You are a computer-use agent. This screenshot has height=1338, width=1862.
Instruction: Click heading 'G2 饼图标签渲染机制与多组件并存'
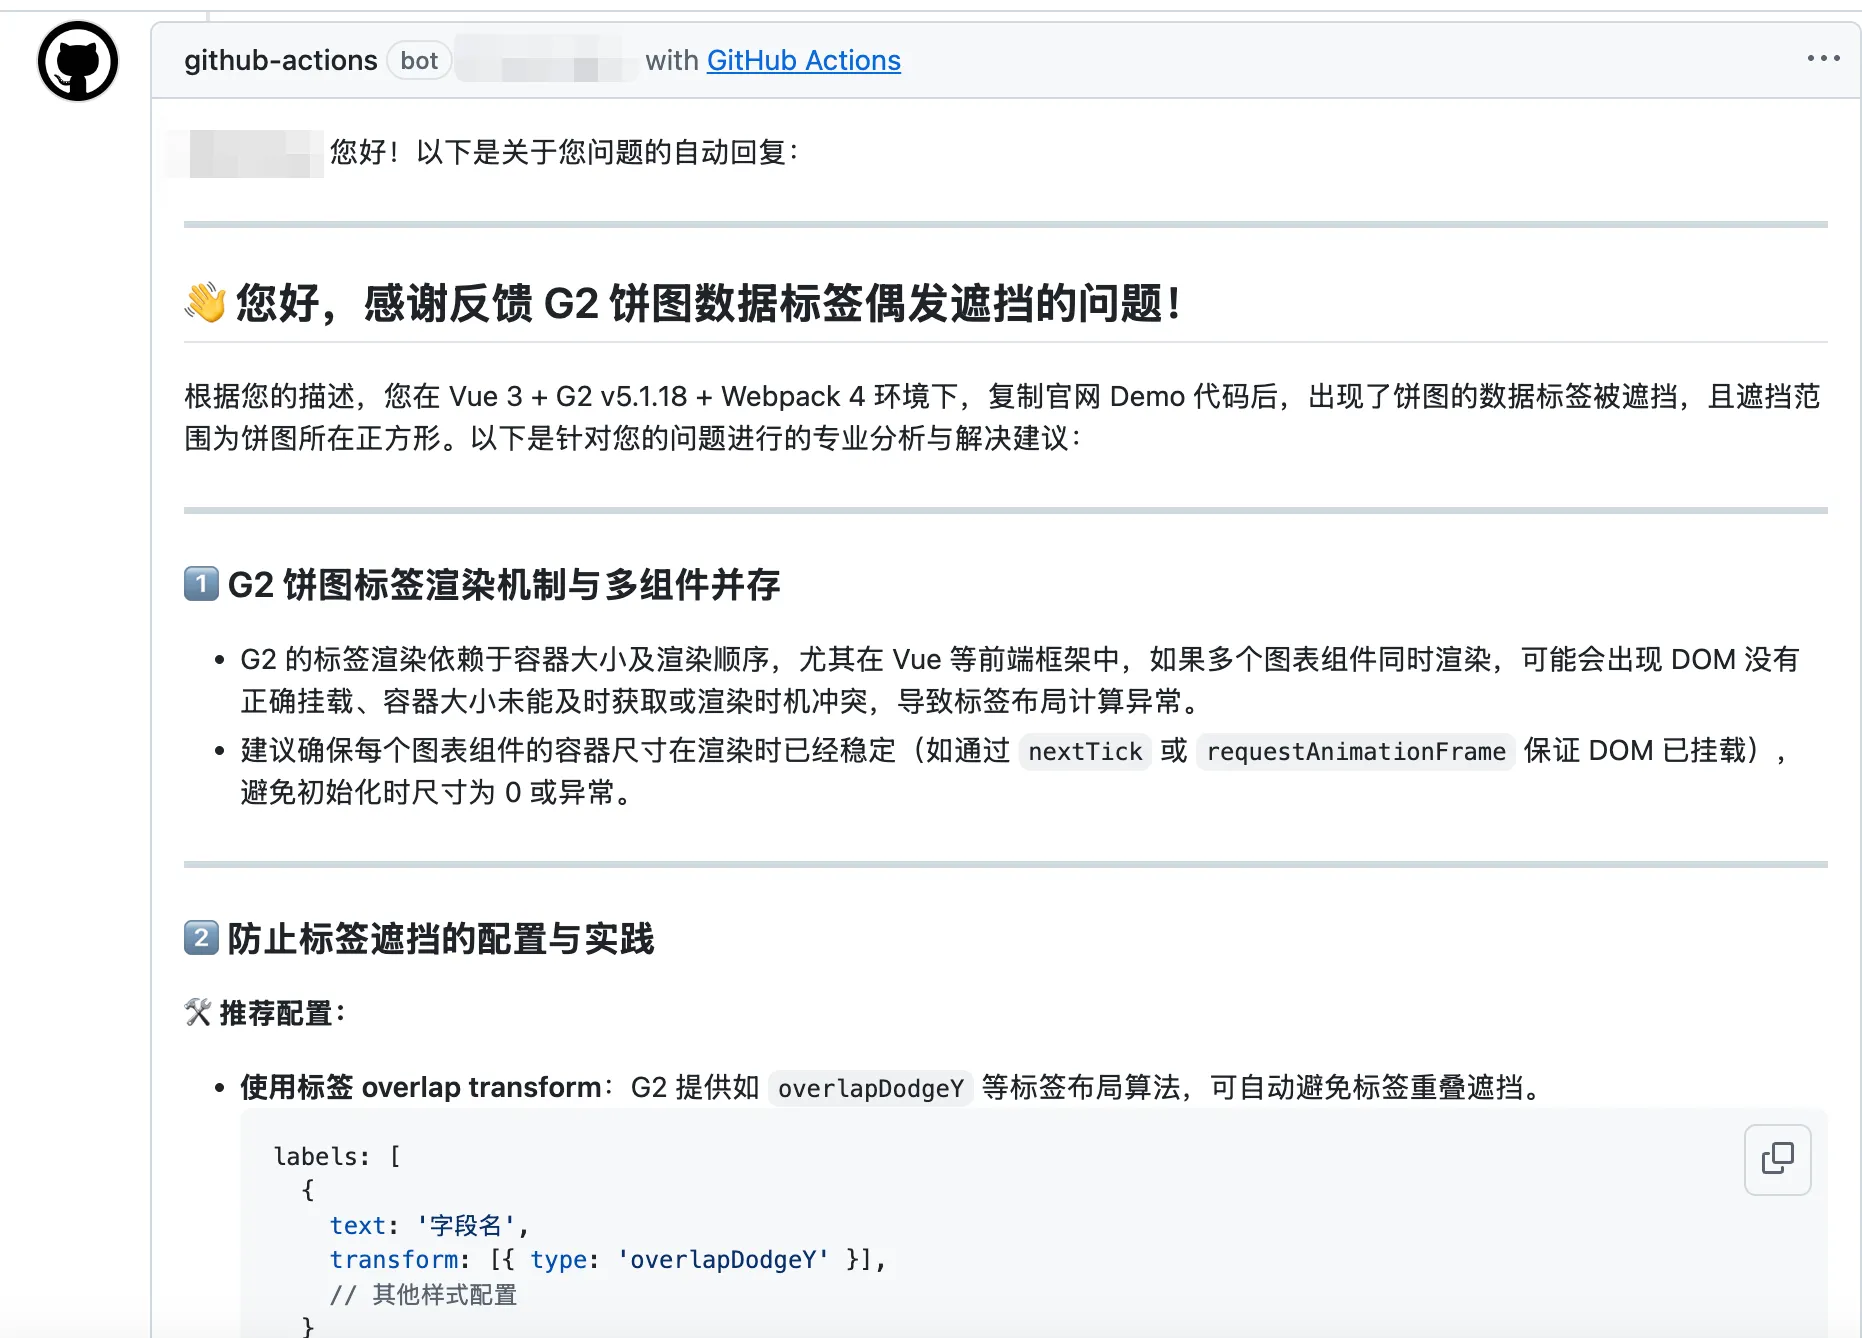point(504,585)
